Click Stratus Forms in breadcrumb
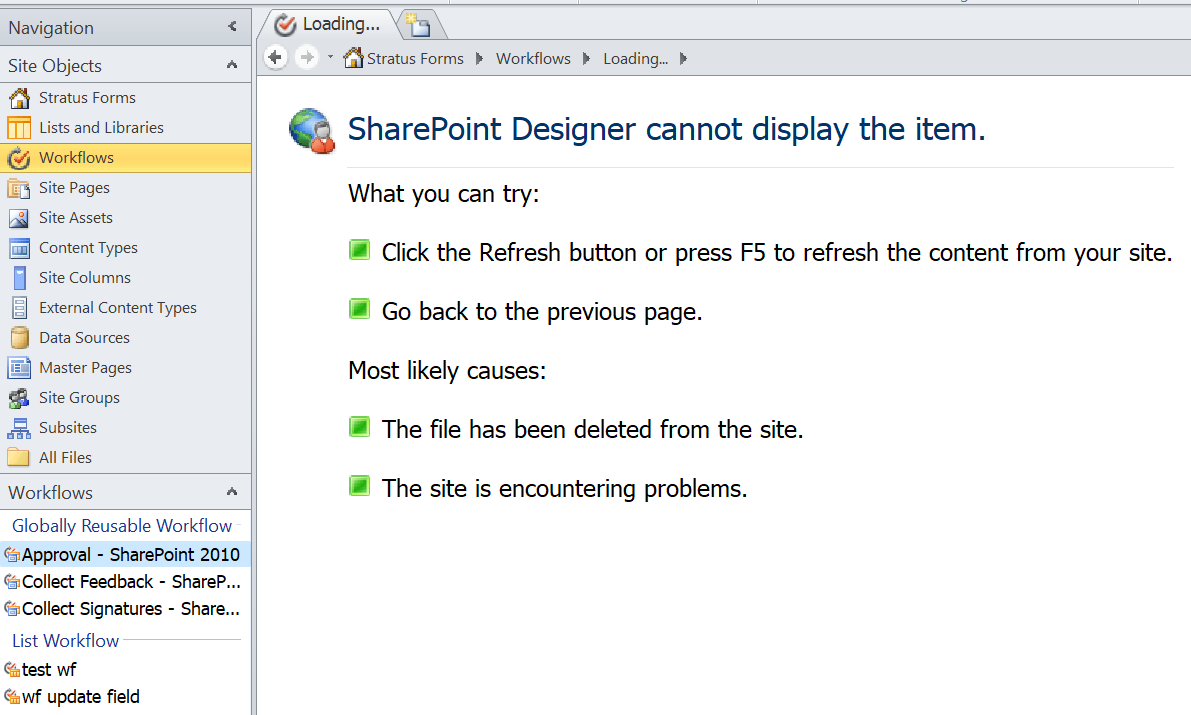Viewport: 1191px width, 715px height. 415,59
